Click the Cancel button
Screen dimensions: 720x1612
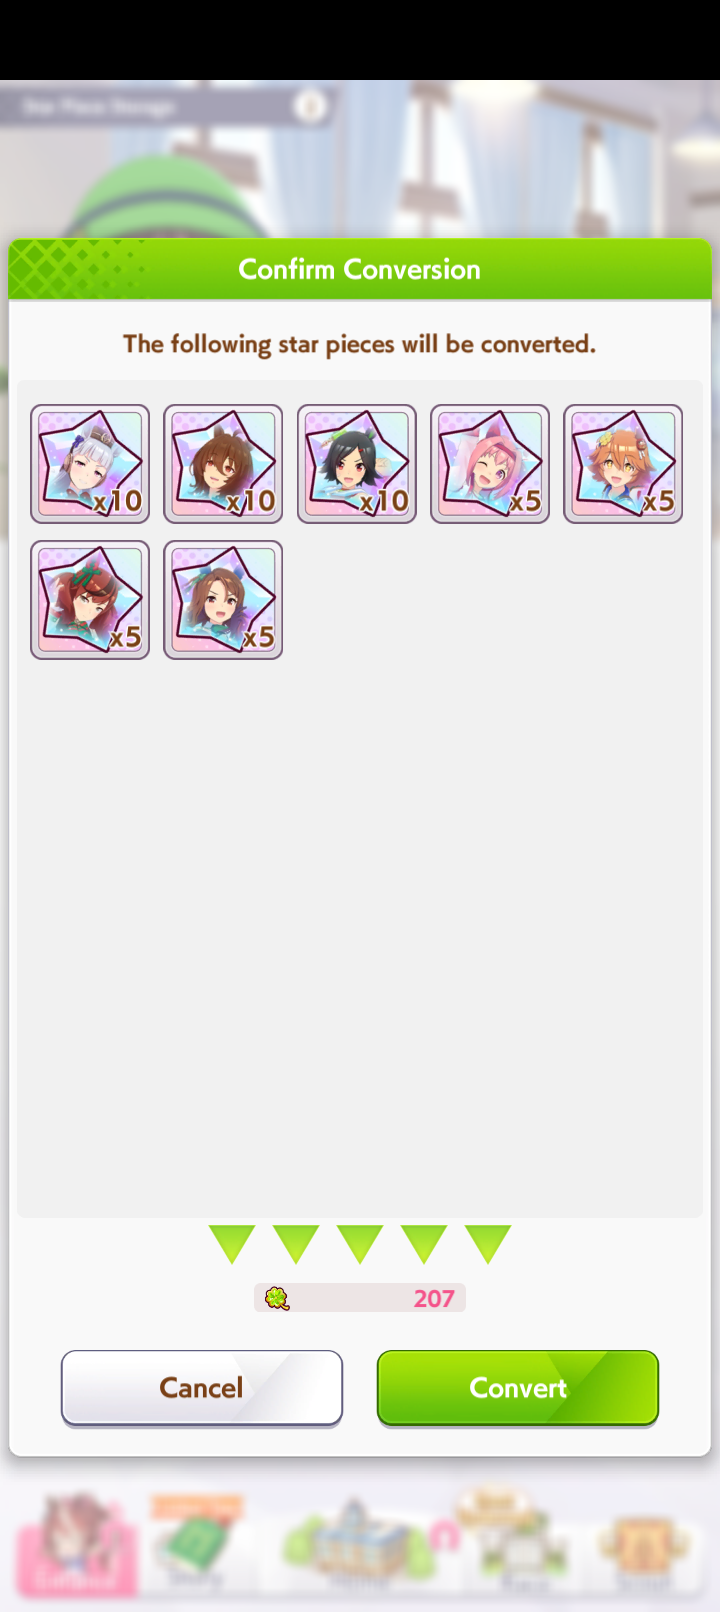click(202, 1388)
